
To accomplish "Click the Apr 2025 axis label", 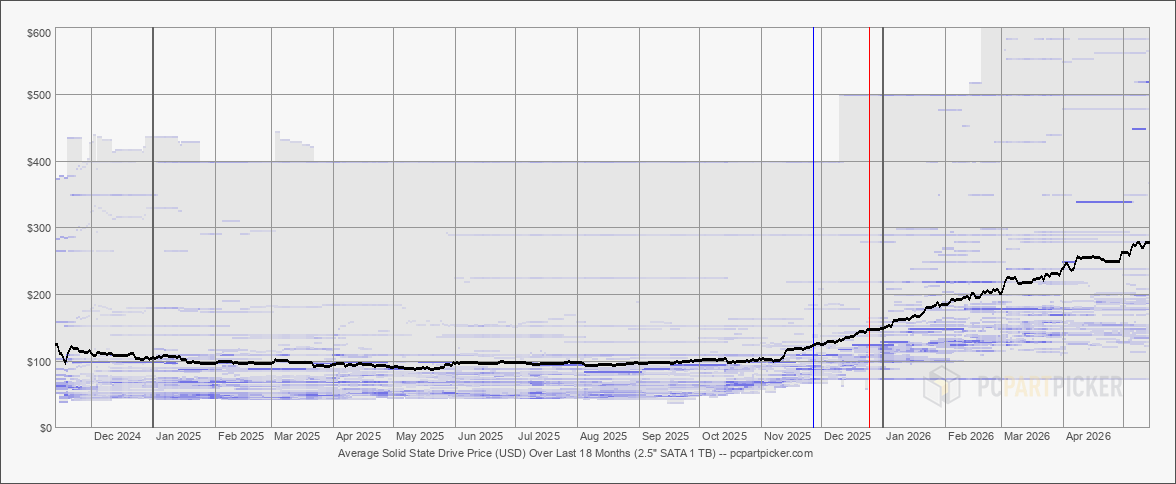I will [358, 436].
